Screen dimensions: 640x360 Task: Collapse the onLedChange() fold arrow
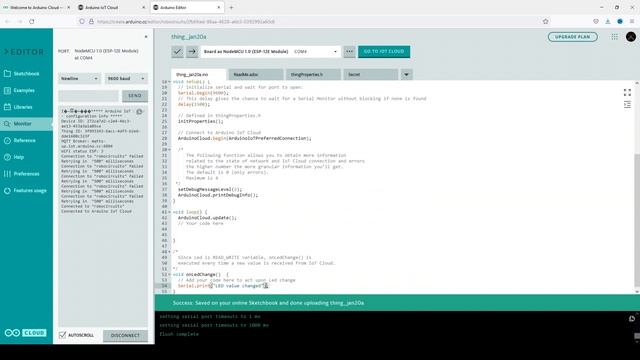pos(170,275)
